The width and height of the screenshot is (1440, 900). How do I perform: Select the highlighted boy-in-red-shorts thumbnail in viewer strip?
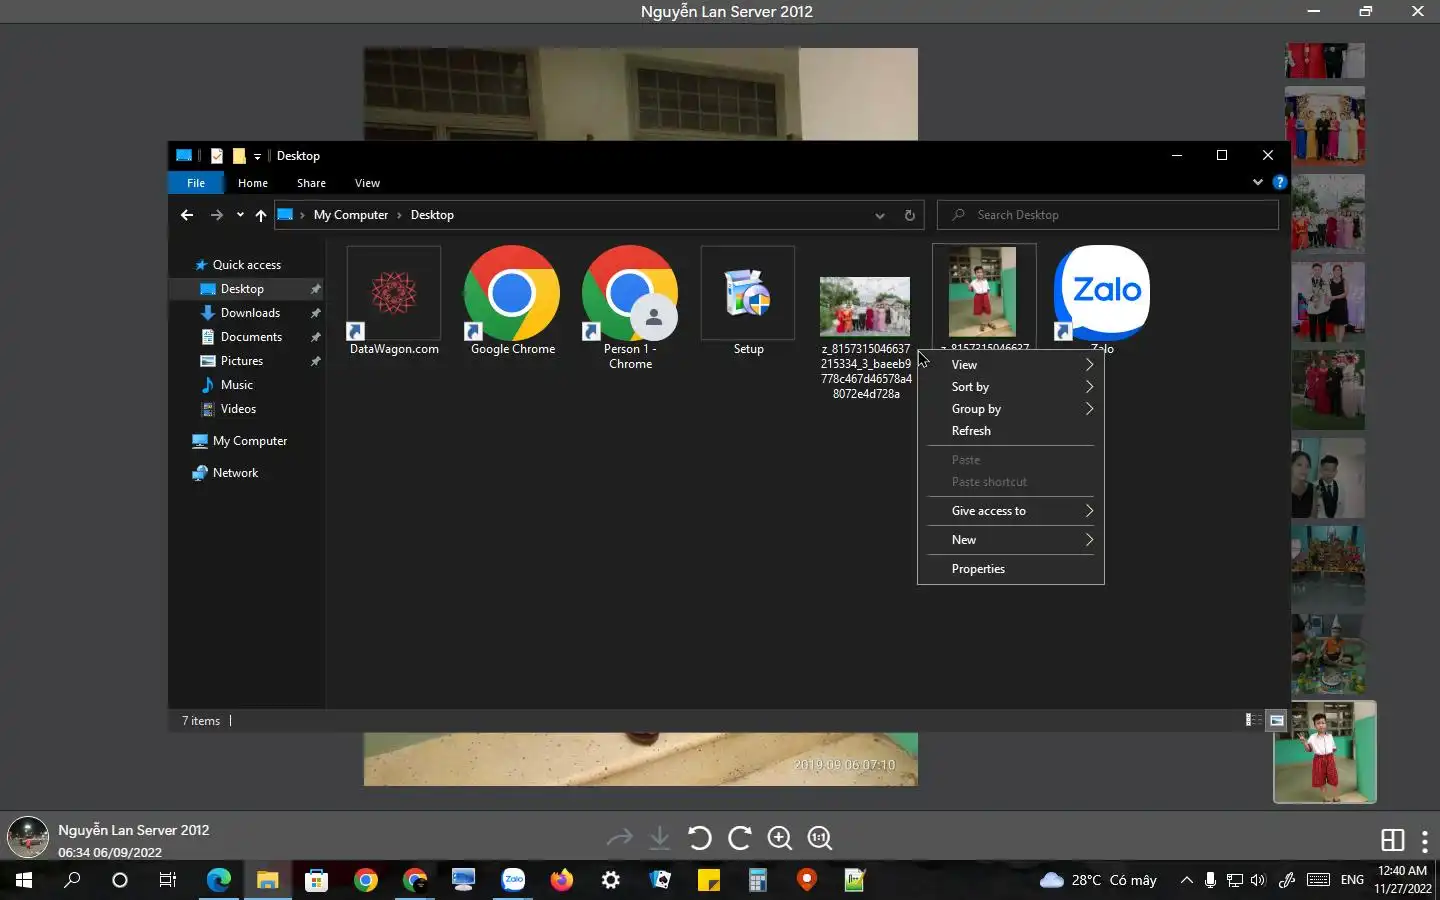coord(1325,752)
